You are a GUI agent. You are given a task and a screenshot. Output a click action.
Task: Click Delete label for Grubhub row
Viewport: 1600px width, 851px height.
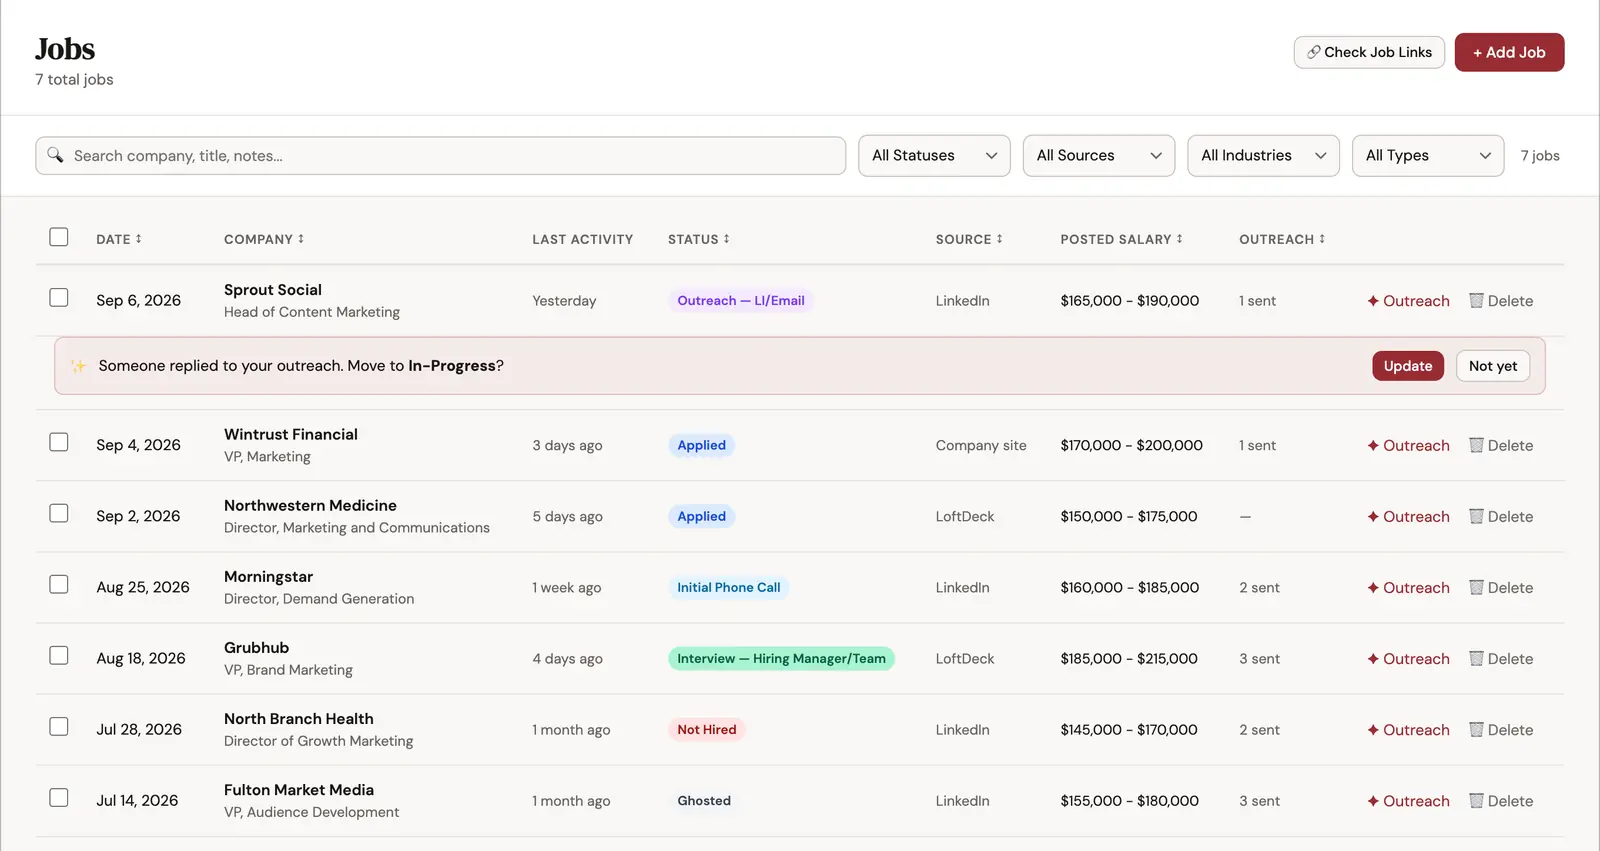coord(1510,658)
